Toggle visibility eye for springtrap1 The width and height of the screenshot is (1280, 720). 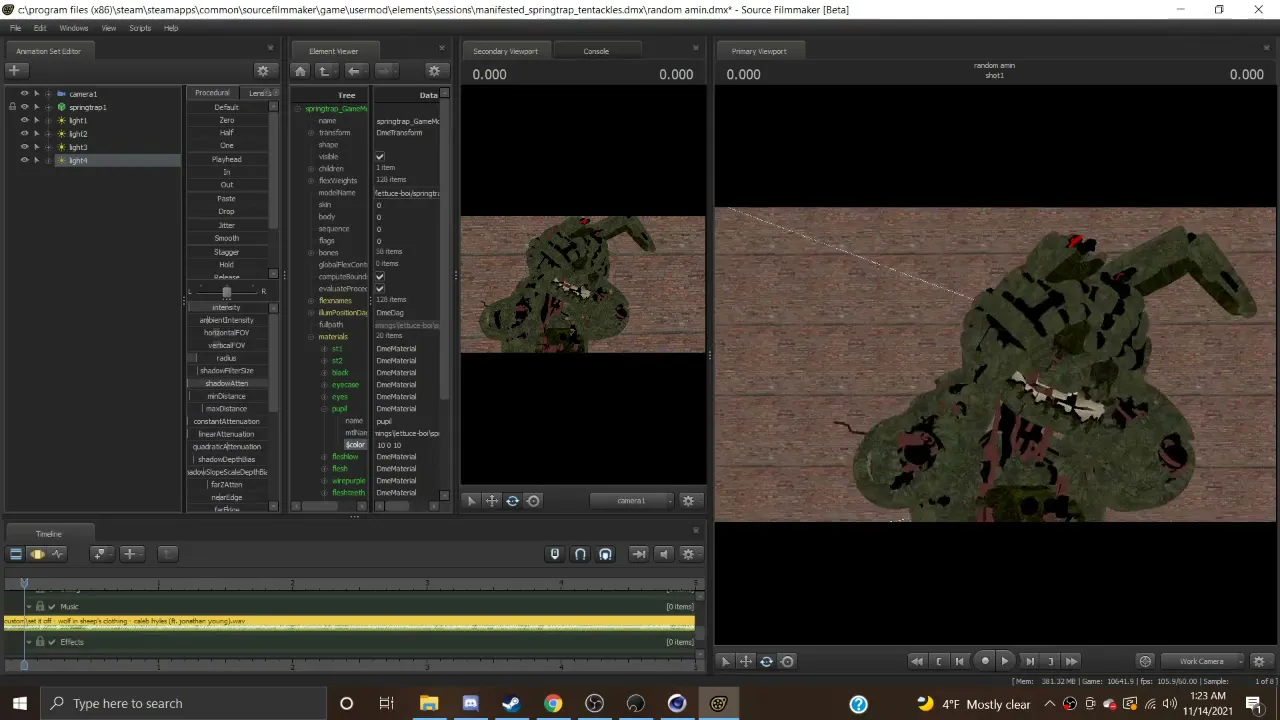click(25, 107)
